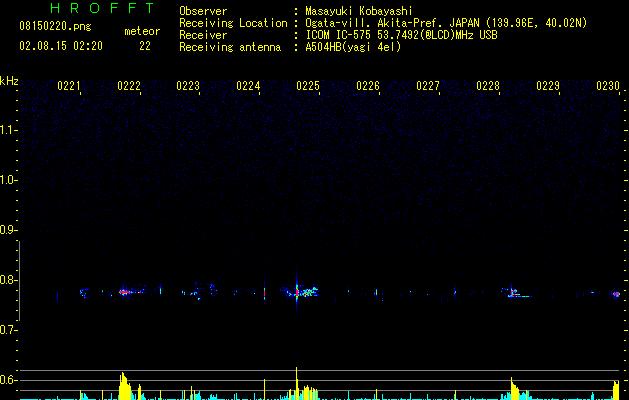Click the 0.9 kHz axis label
Viewport: 629px width, 400px height.
[7, 230]
